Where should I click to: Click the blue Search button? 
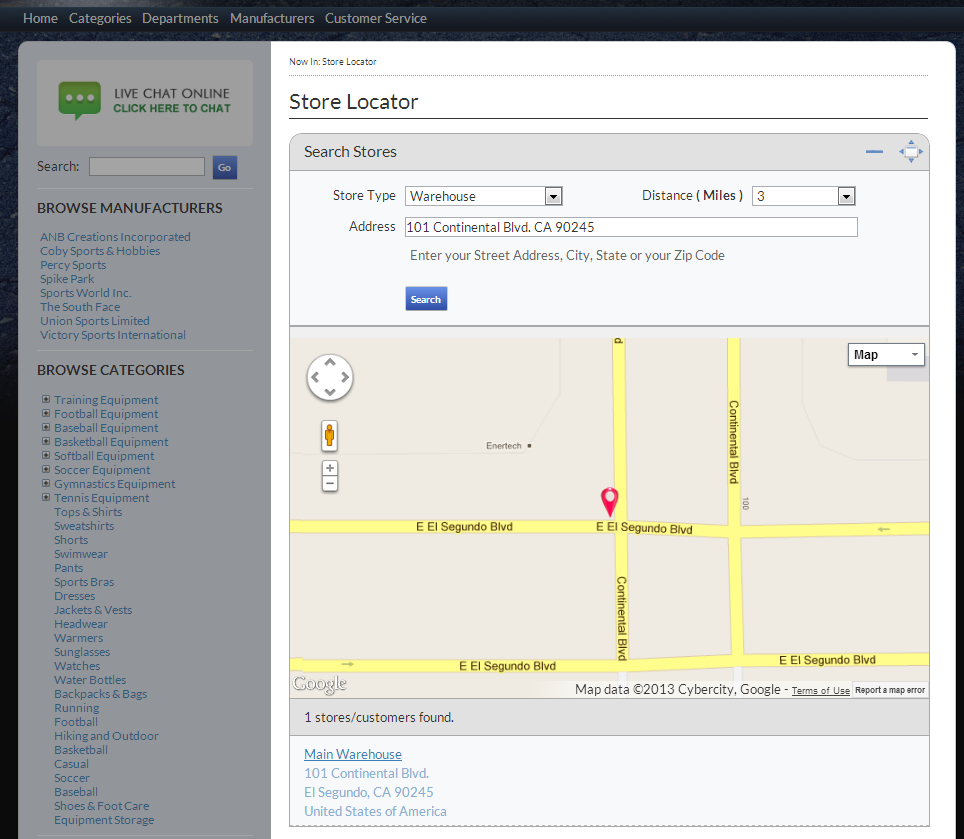point(426,299)
